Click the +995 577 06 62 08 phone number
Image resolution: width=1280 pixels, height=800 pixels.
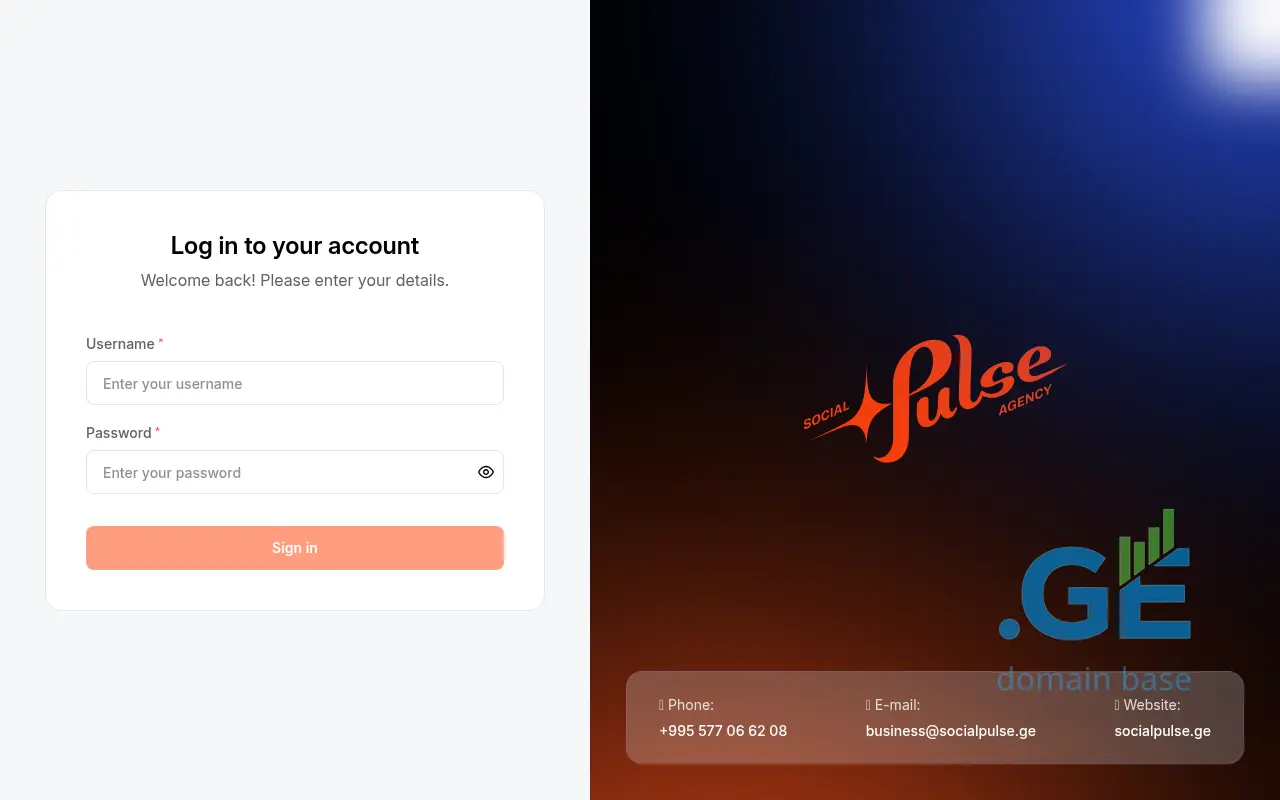(x=723, y=731)
